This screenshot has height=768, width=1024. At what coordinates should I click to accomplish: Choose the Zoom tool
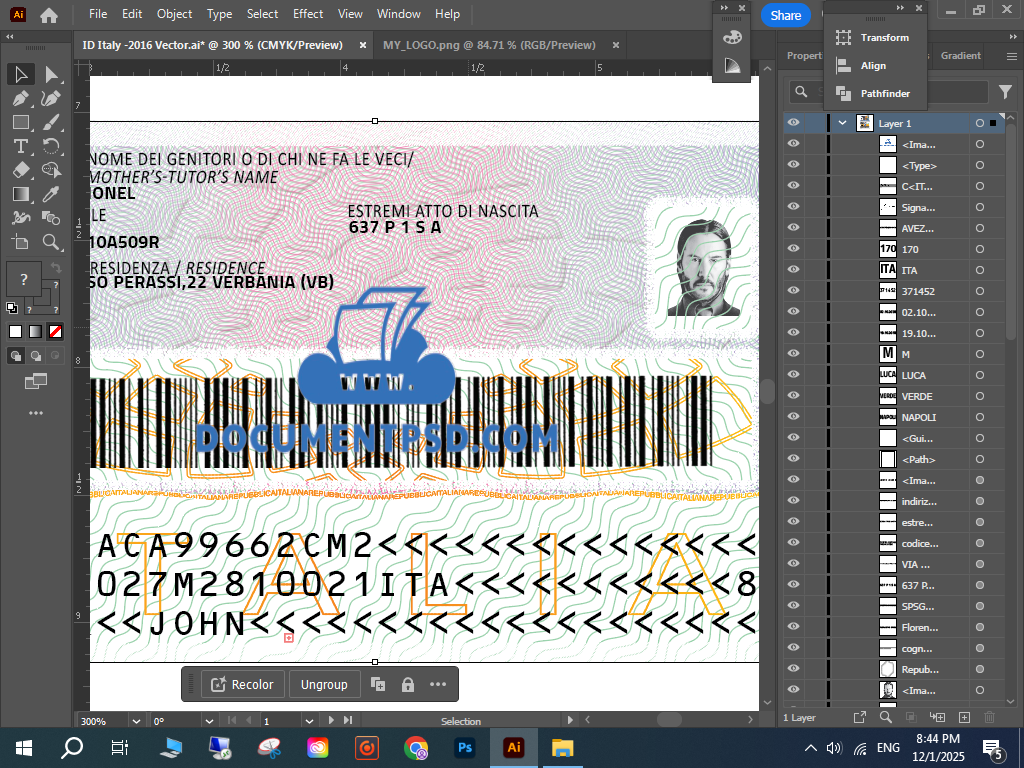(51, 242)
